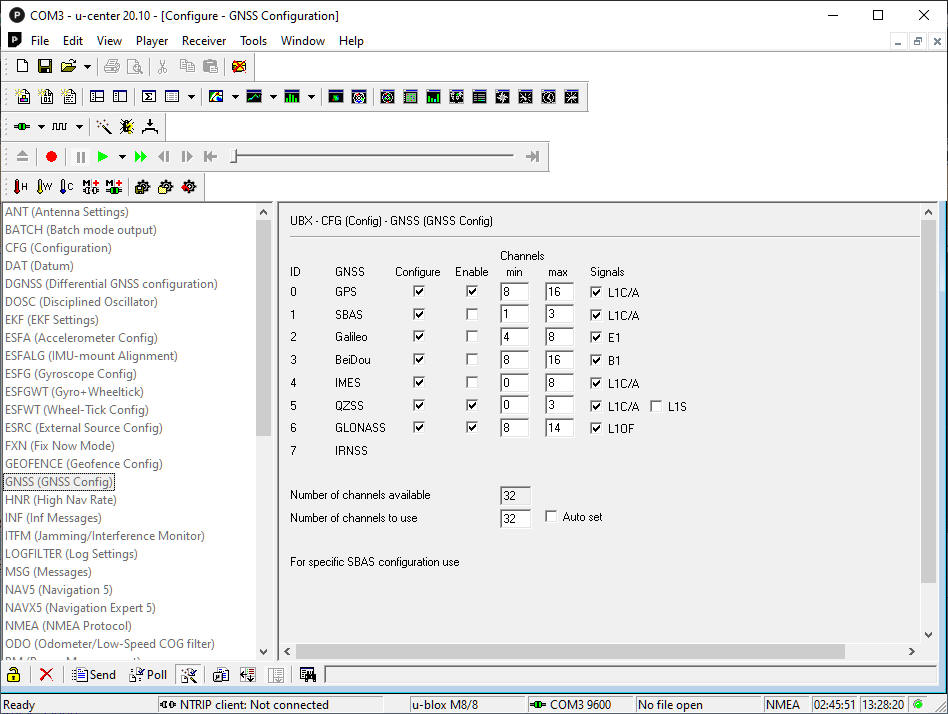
Task: Open the chart view dropdown arrow
Action: [x=273, y=97]
